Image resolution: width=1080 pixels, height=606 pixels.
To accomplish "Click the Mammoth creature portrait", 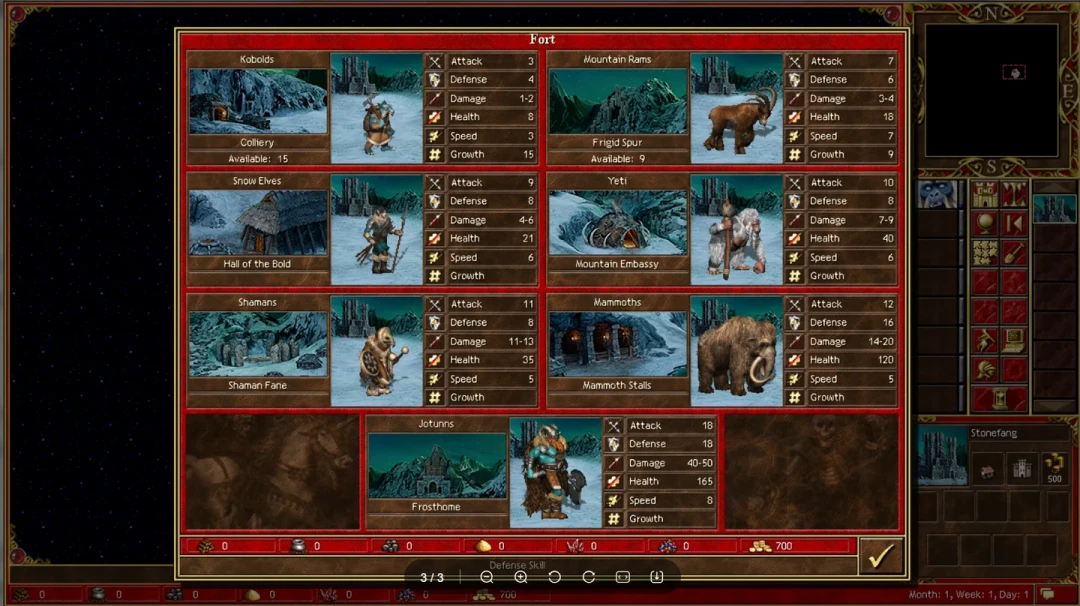I will (736, 351).
